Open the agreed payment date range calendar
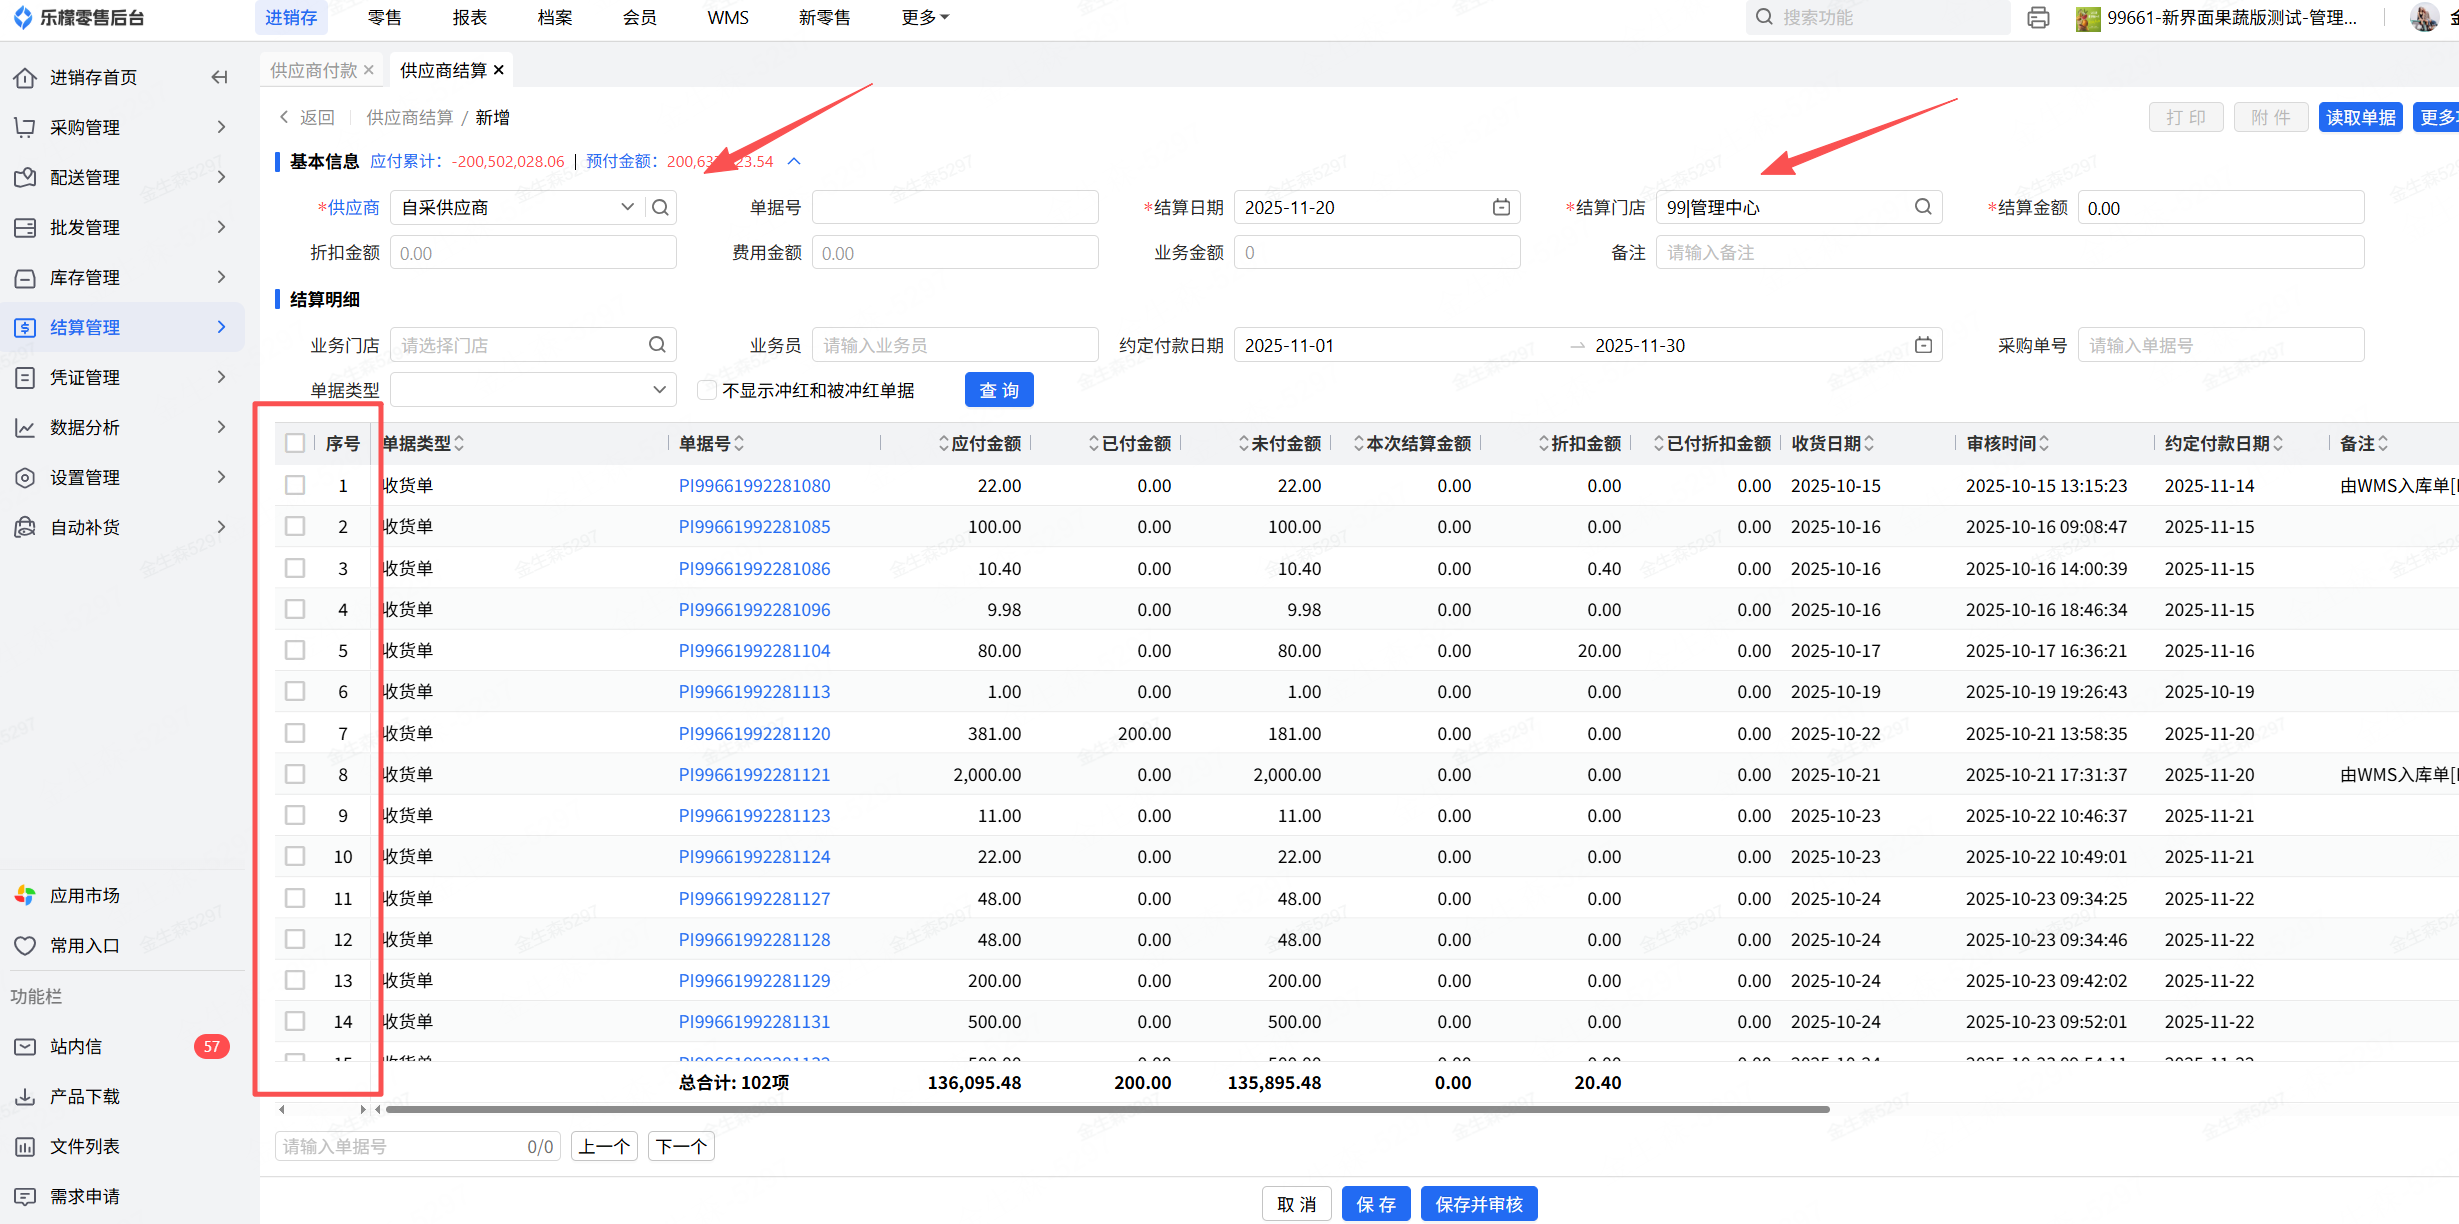The width and height of the screenshot is (2459, 1224). (x=1923, y=345)
